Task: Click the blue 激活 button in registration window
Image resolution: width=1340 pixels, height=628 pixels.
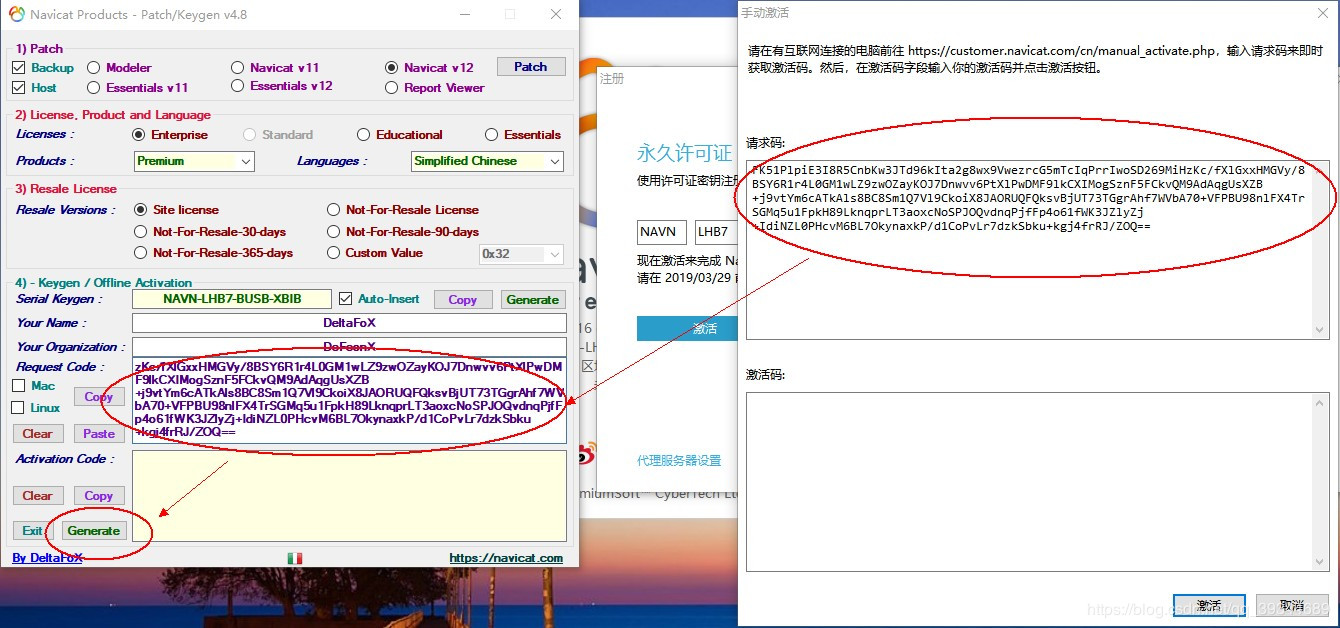Action: pos(687,328)
